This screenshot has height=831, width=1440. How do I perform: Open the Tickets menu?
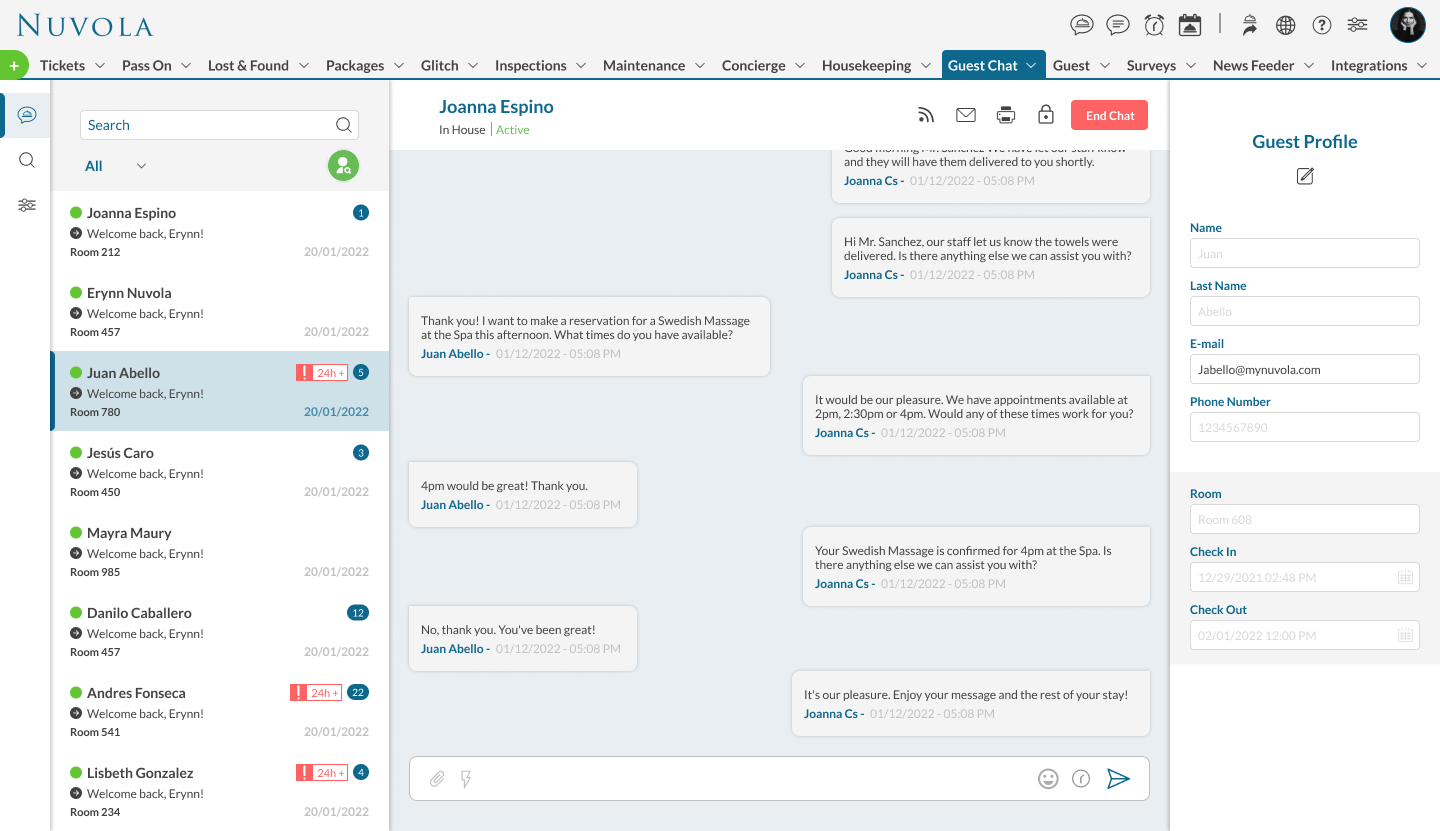73,66
